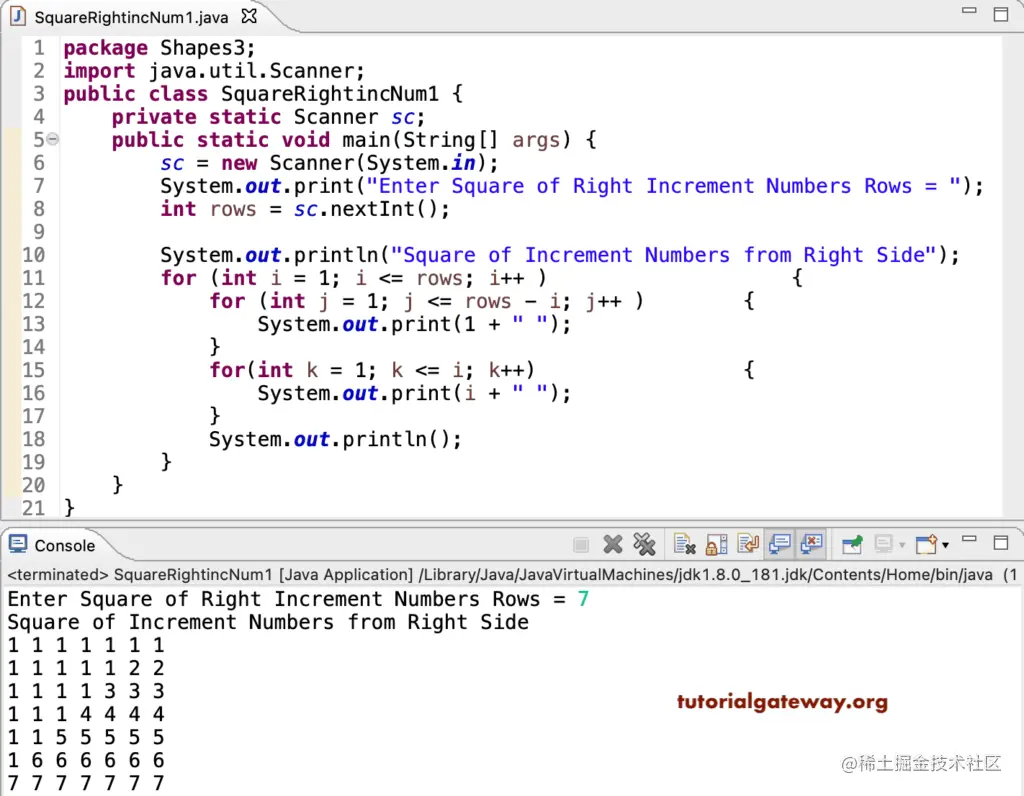Click the Console view monitor icon
Image resolution: width=1024 pixels, height=796 pixels.
tap(18, 544)
